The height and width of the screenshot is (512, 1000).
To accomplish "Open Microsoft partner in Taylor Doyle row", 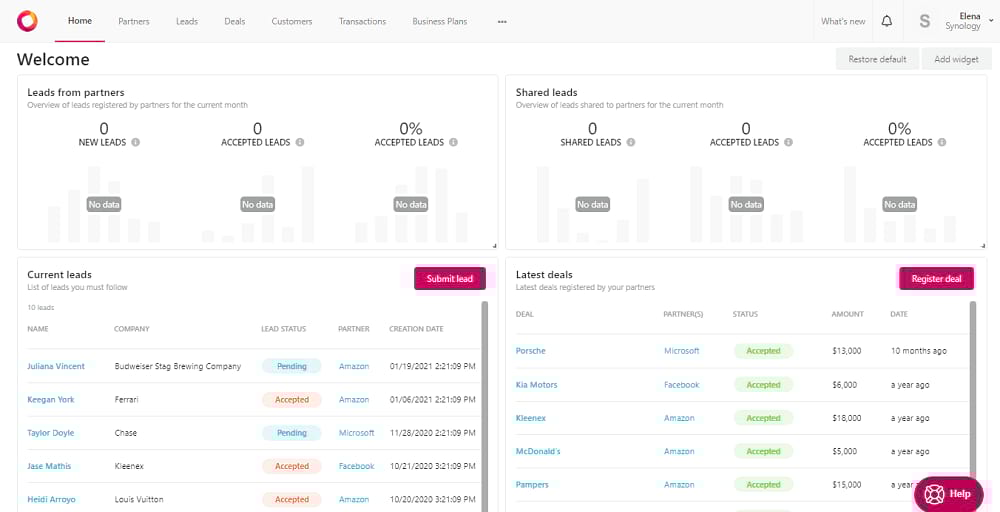I will (x=357, y=433).
